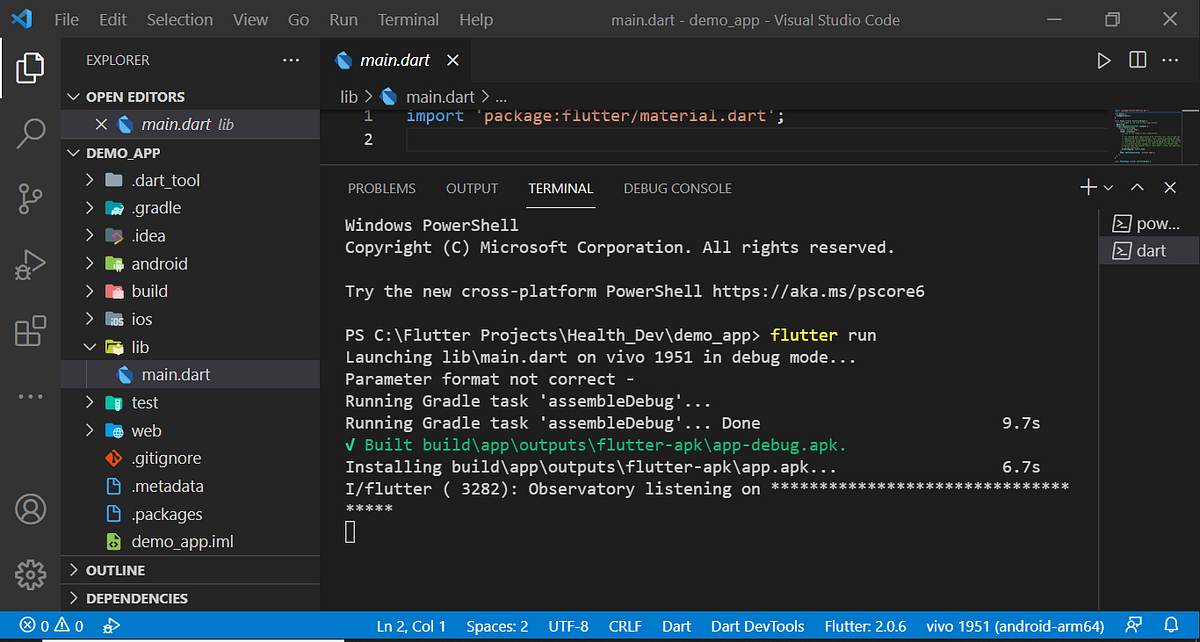Open the Selection menu
1200x642 pixels.
point(182,20)
